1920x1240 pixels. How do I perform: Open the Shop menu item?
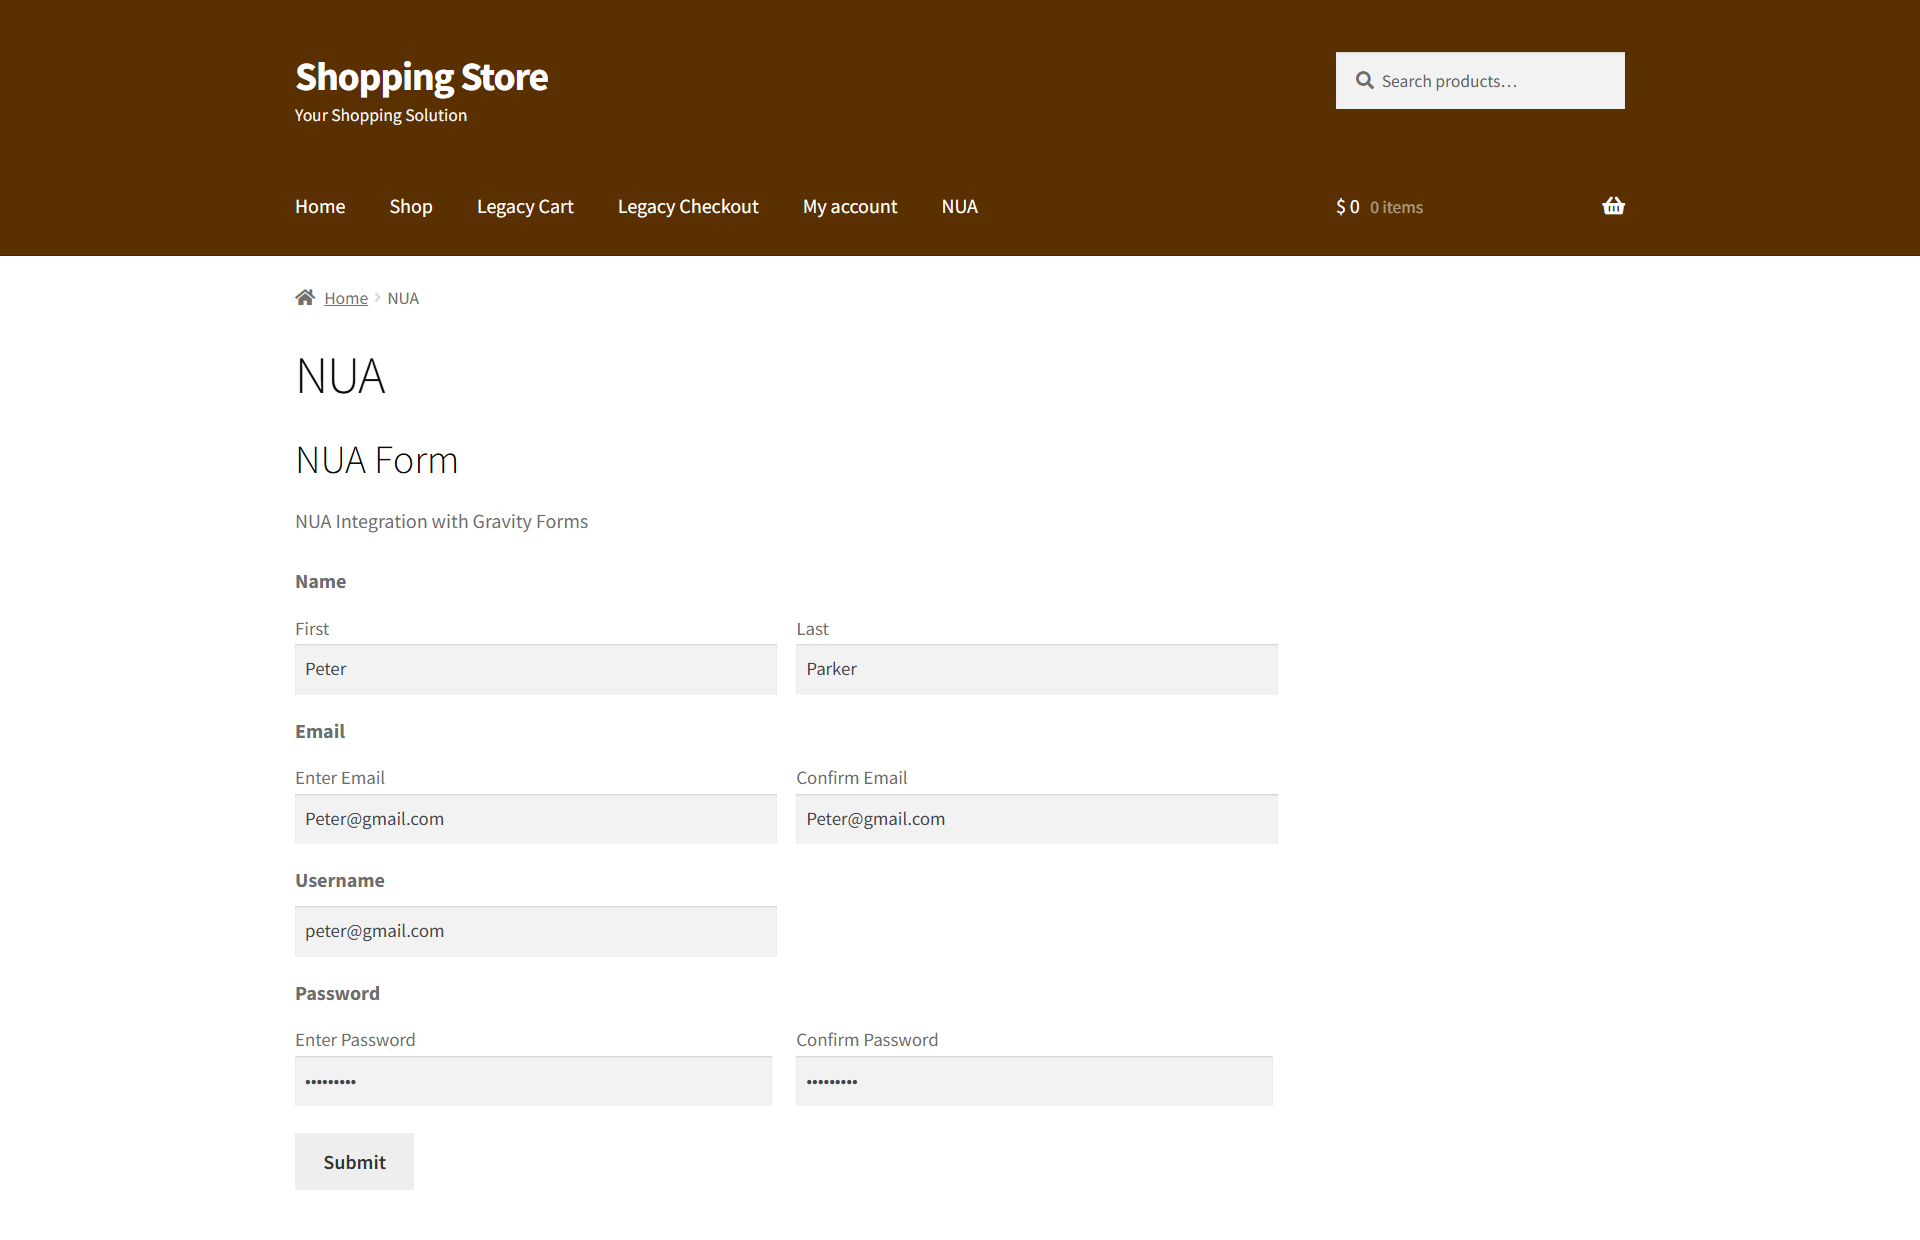410,207
